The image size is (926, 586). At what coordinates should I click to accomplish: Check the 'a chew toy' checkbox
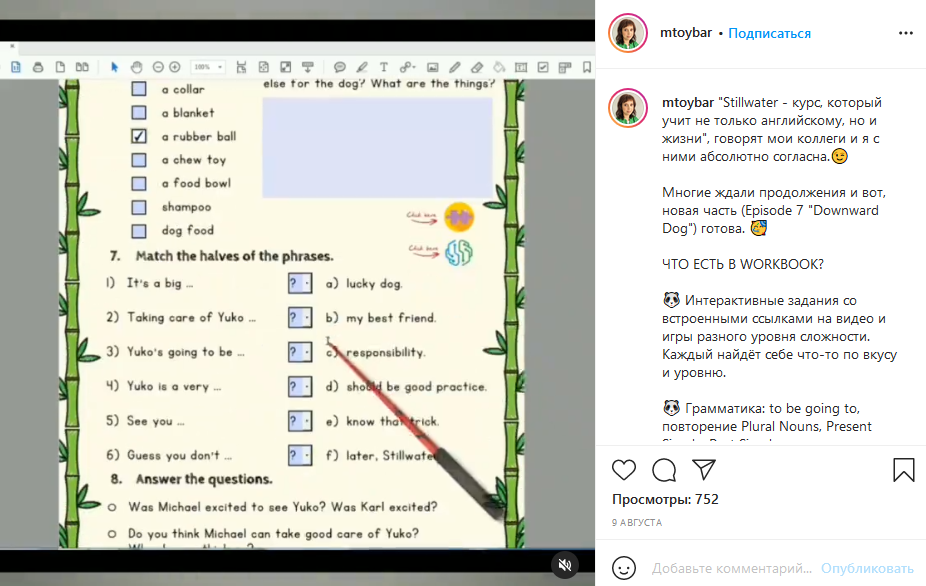tap(140, 160)
